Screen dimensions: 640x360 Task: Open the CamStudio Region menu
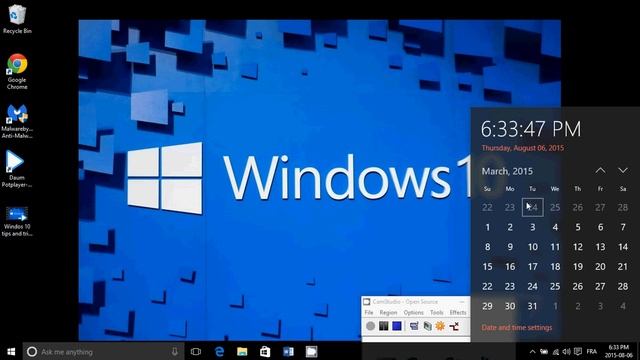388,312
